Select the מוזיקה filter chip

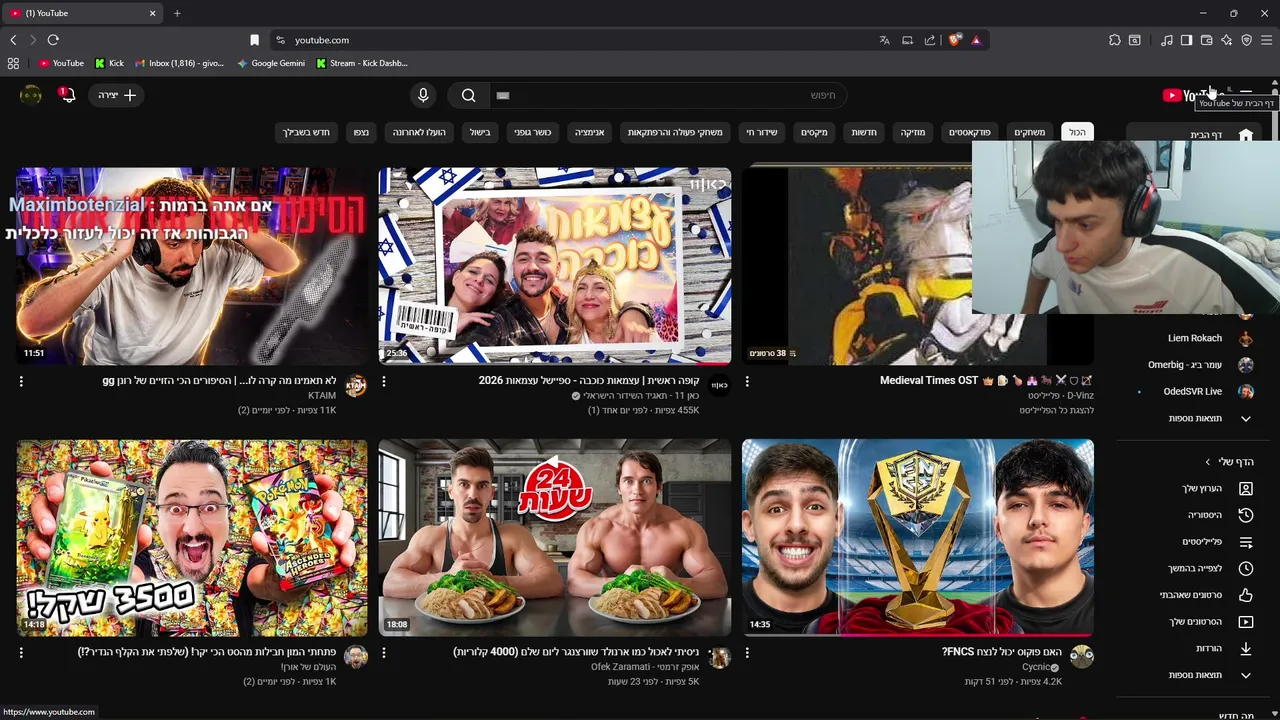(x=912, y=132)
